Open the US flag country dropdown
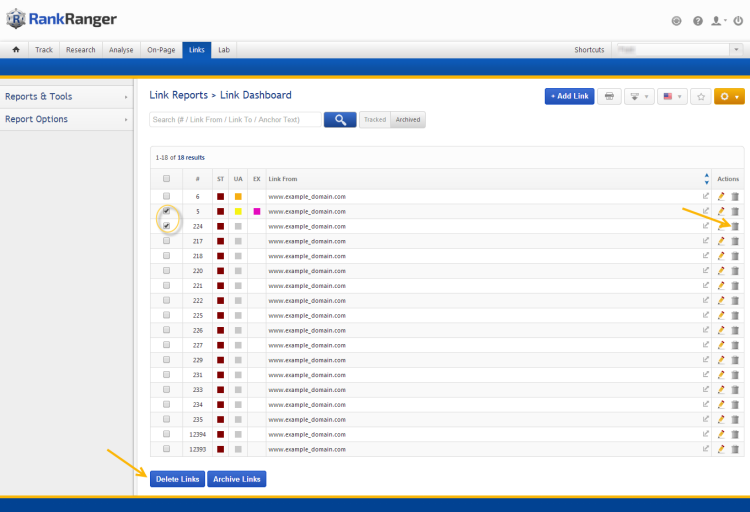The image size is (750, 512). pos(672,96)
